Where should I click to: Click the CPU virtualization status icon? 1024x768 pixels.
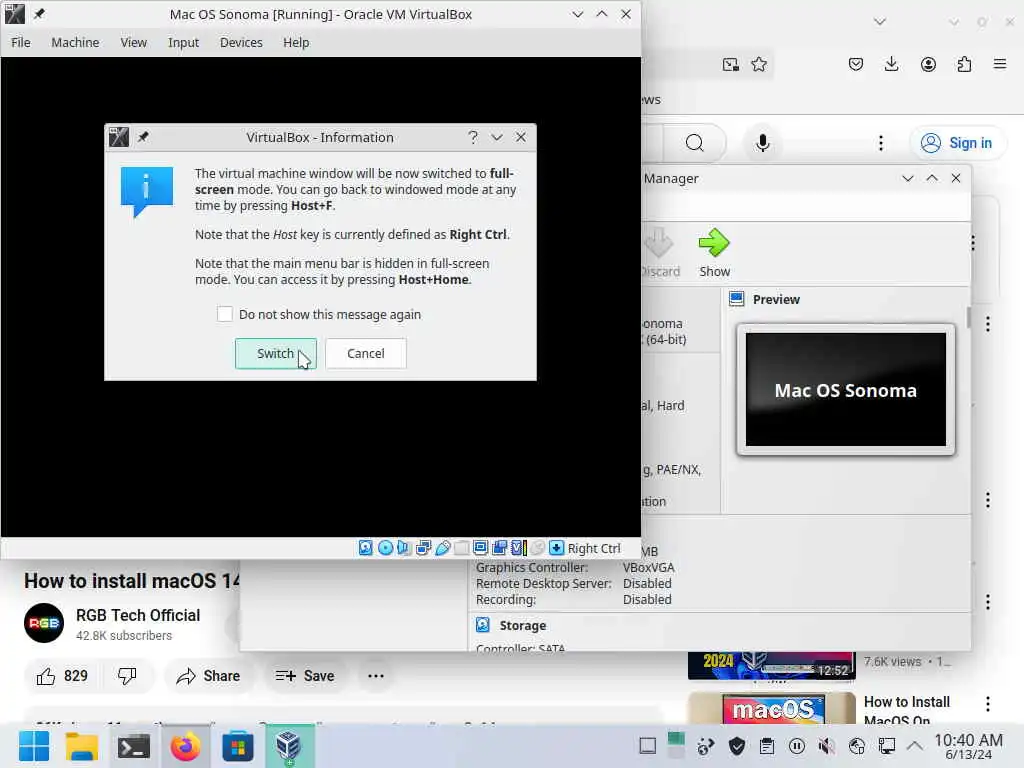pyautogui.click(x=519, y=548)
